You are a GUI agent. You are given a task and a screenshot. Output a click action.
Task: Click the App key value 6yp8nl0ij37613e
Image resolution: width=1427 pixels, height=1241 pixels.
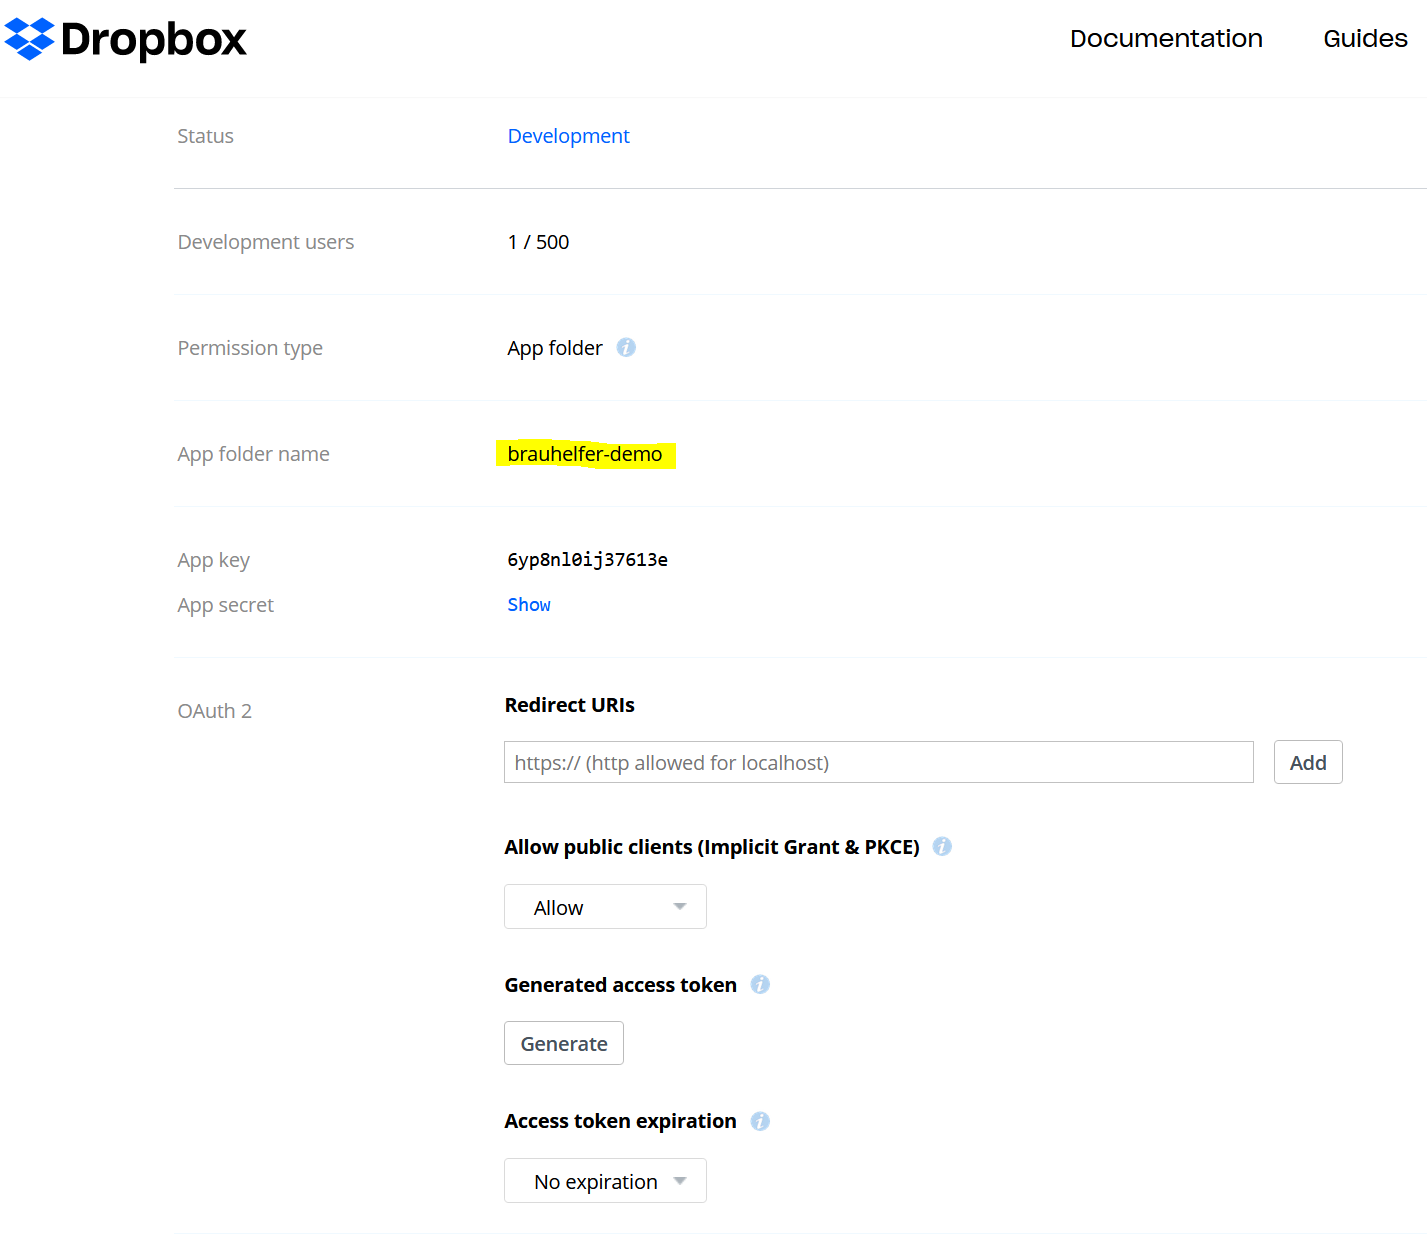(x=587, y=560)
